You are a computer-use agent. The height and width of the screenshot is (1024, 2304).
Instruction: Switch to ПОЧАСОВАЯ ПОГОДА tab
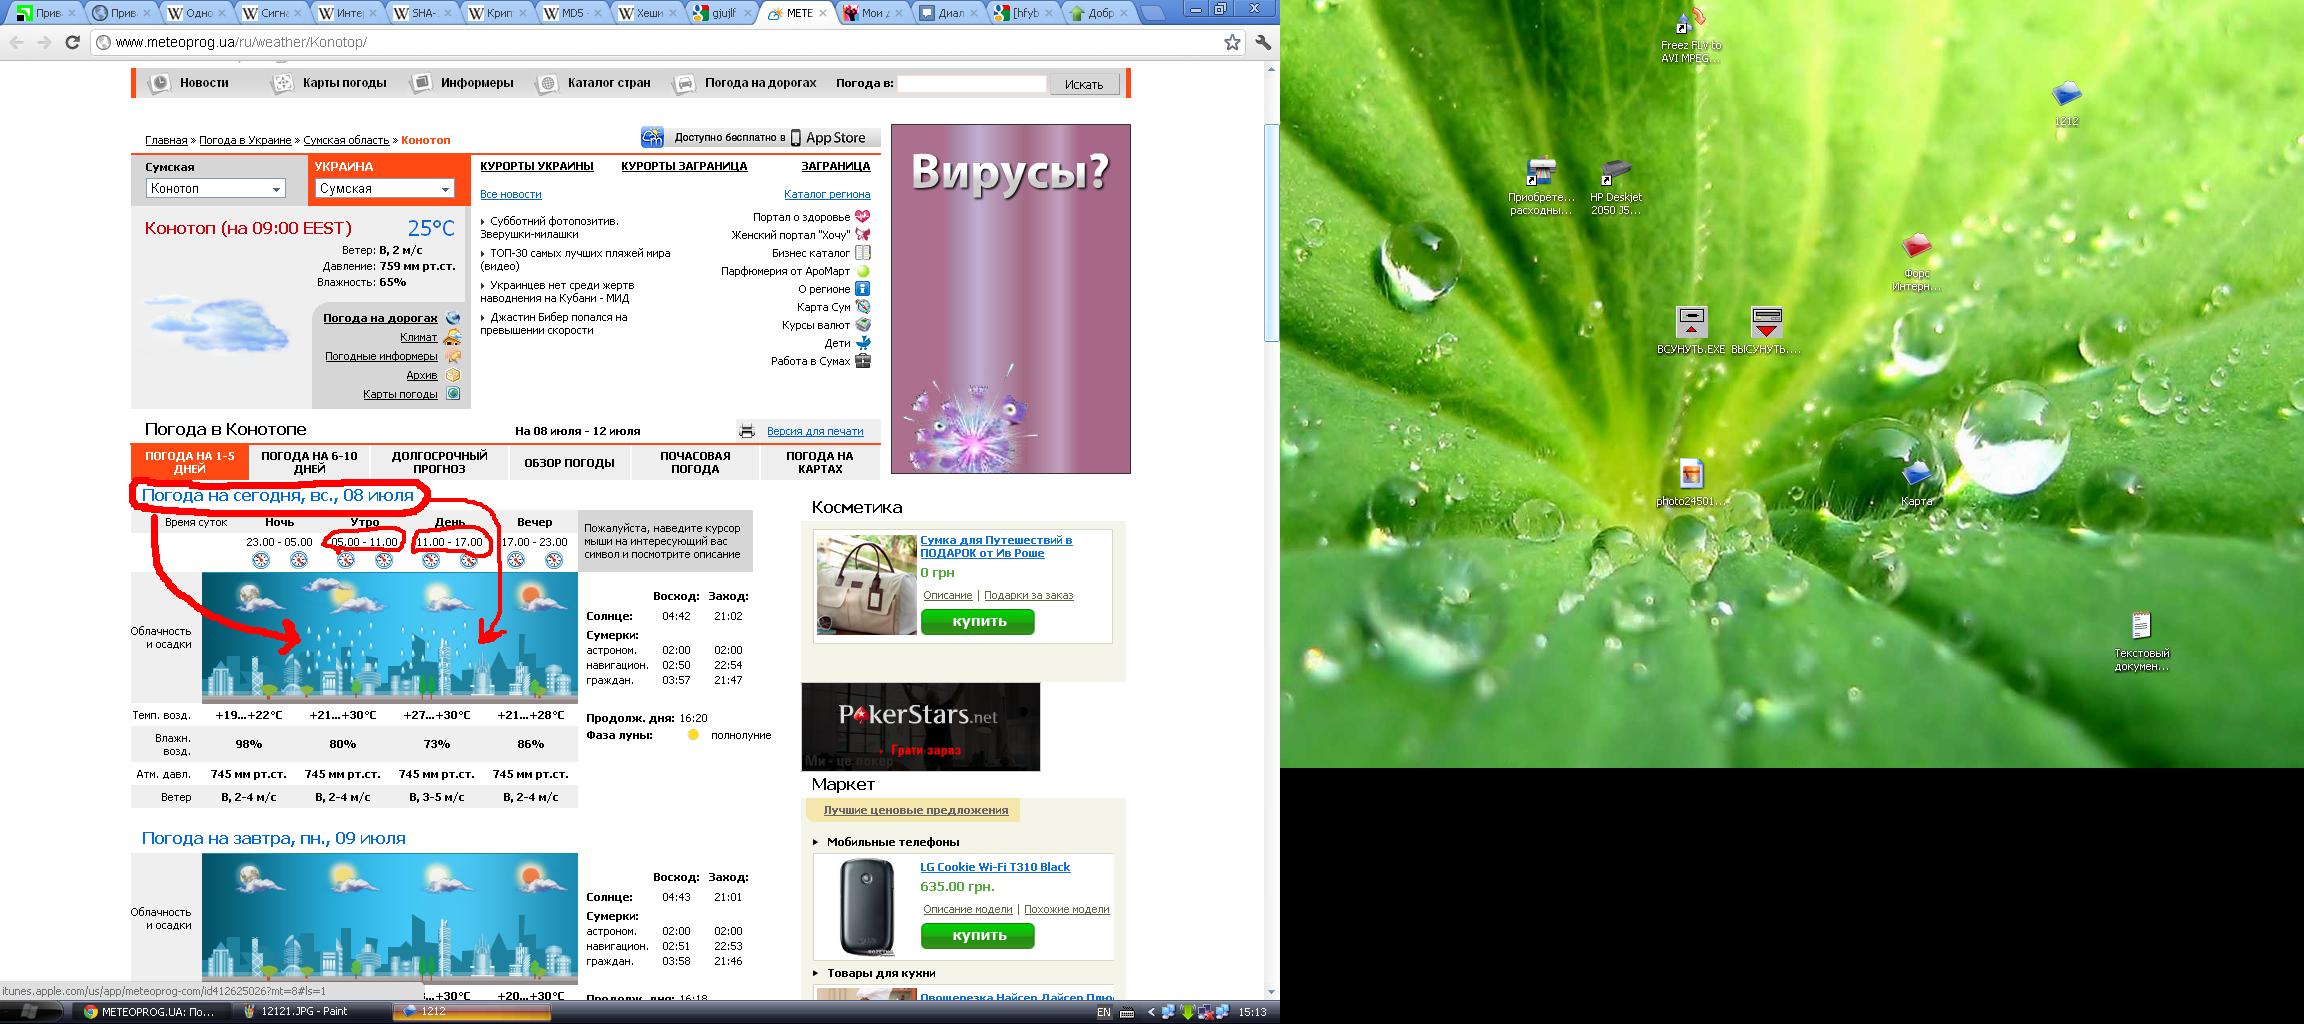[695, 462]
